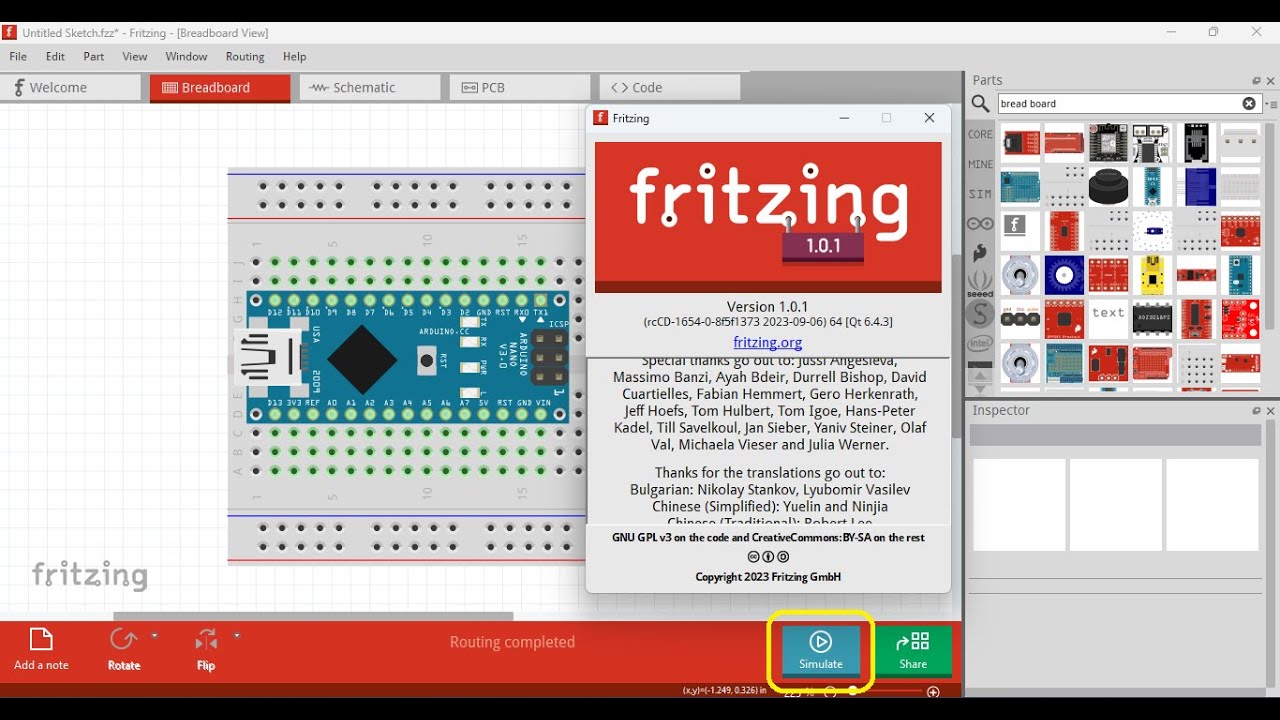Image resolution: width=1280 pixels, height=720 pixels.
Task: Select the round black pushbutton part
Action: point(1108,186)
